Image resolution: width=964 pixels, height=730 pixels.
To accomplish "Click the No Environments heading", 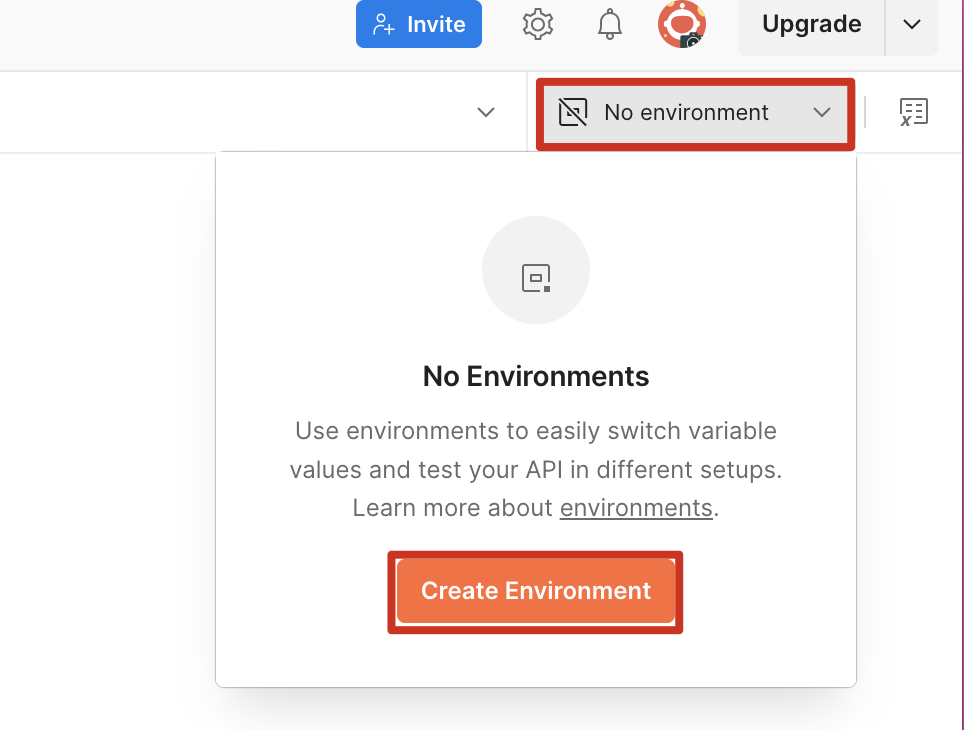I will [536, 376].
